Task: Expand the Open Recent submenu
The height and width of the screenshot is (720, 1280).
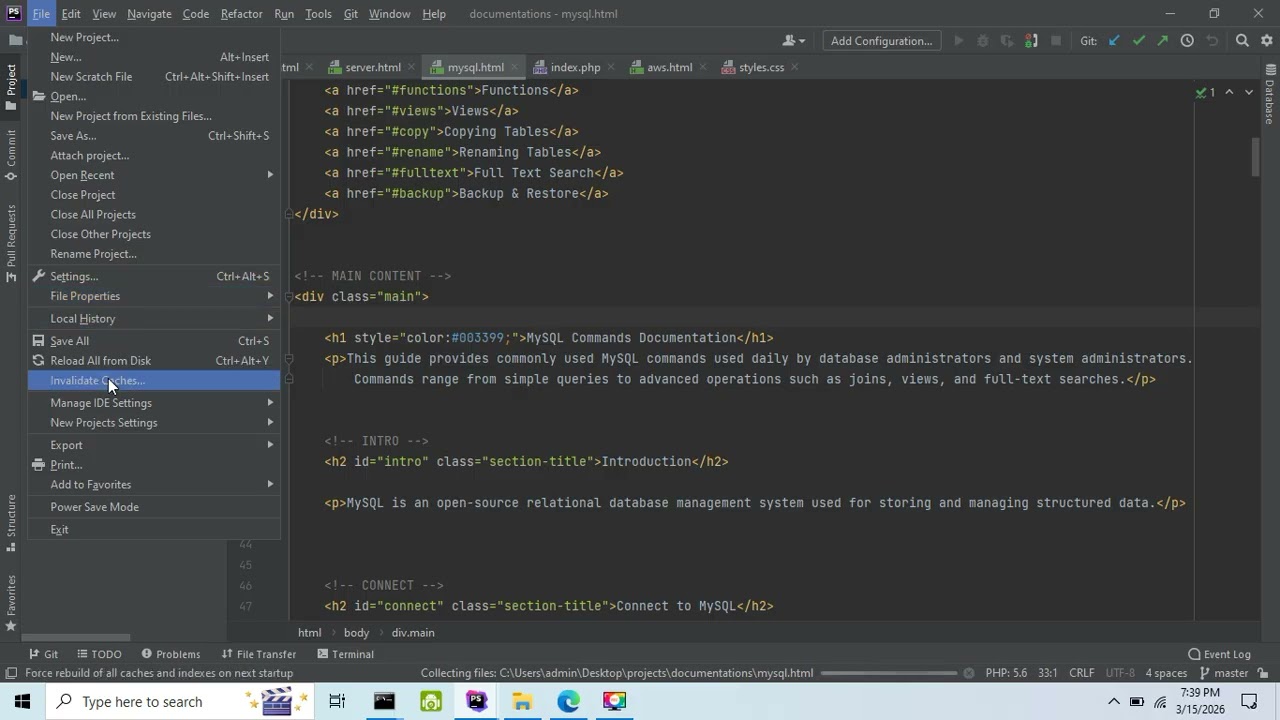Action: (154, 175)
